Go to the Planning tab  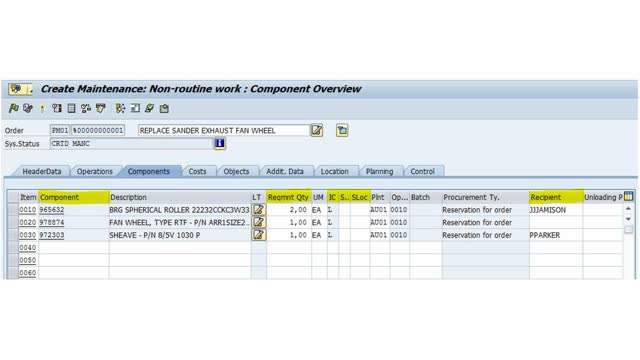pyautogui.click(x=380, y=171)
